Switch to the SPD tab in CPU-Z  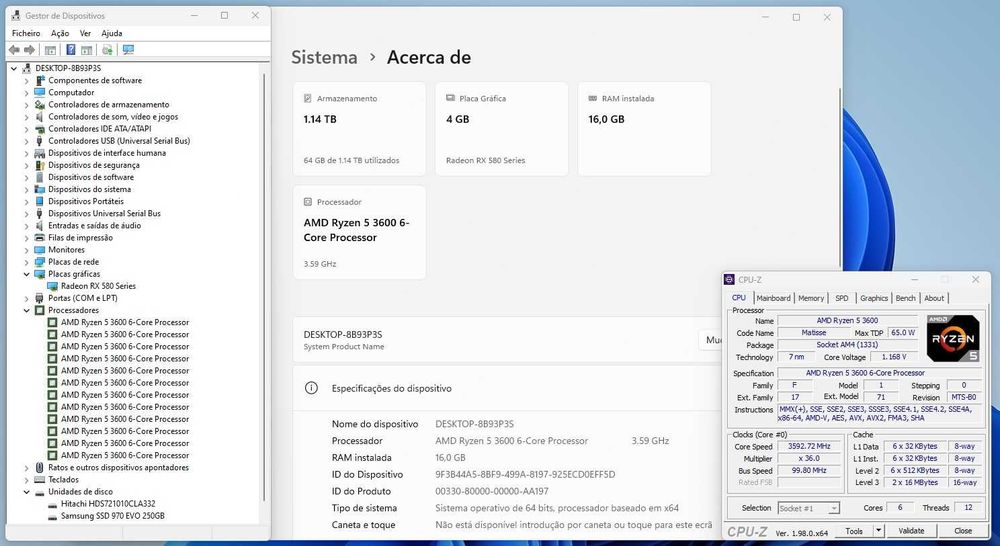pos(842,298)
